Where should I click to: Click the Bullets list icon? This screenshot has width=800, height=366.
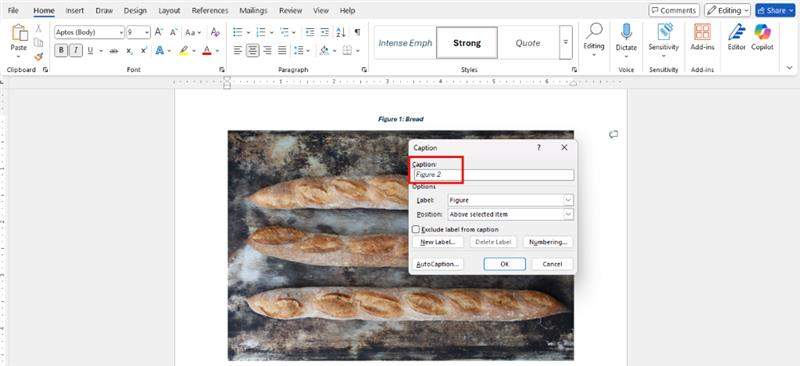tap(238, 32)
